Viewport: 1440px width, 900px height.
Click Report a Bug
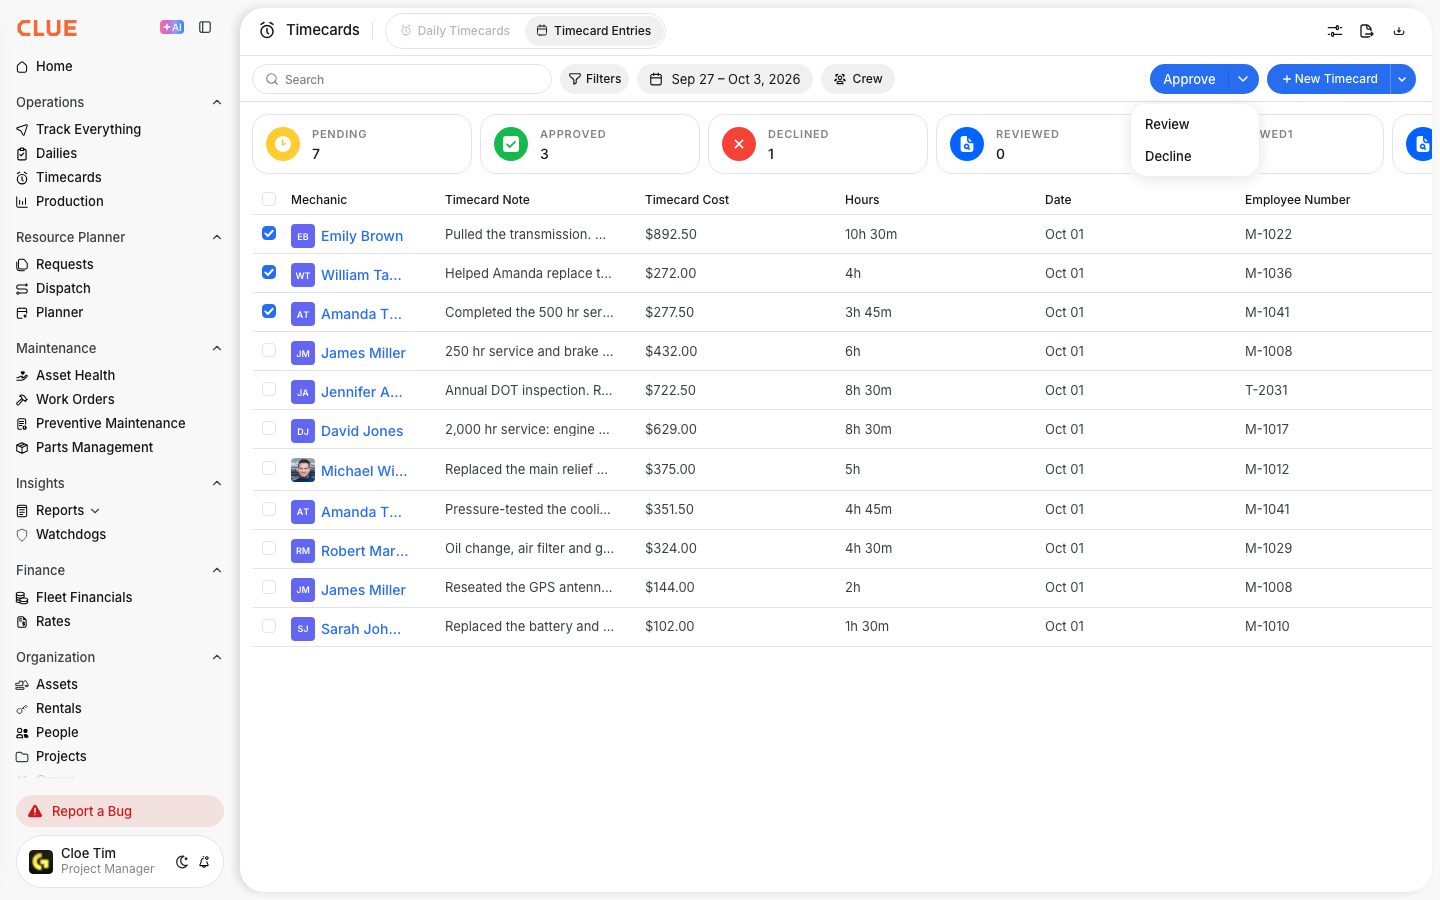point(120,811)
